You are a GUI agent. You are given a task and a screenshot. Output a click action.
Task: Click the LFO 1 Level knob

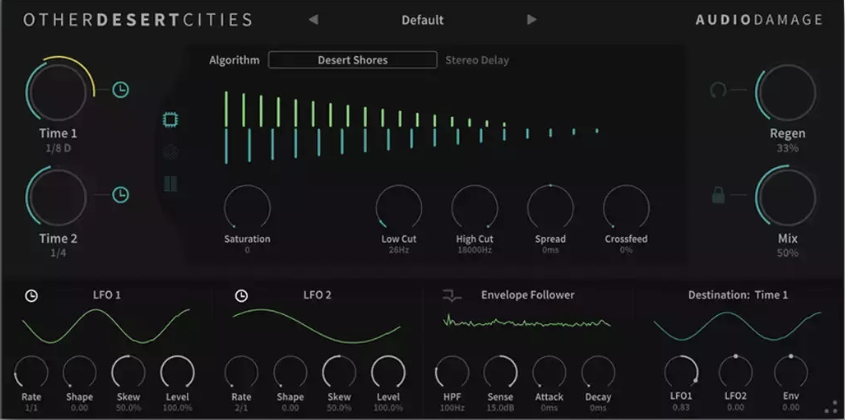pos(177,372)
